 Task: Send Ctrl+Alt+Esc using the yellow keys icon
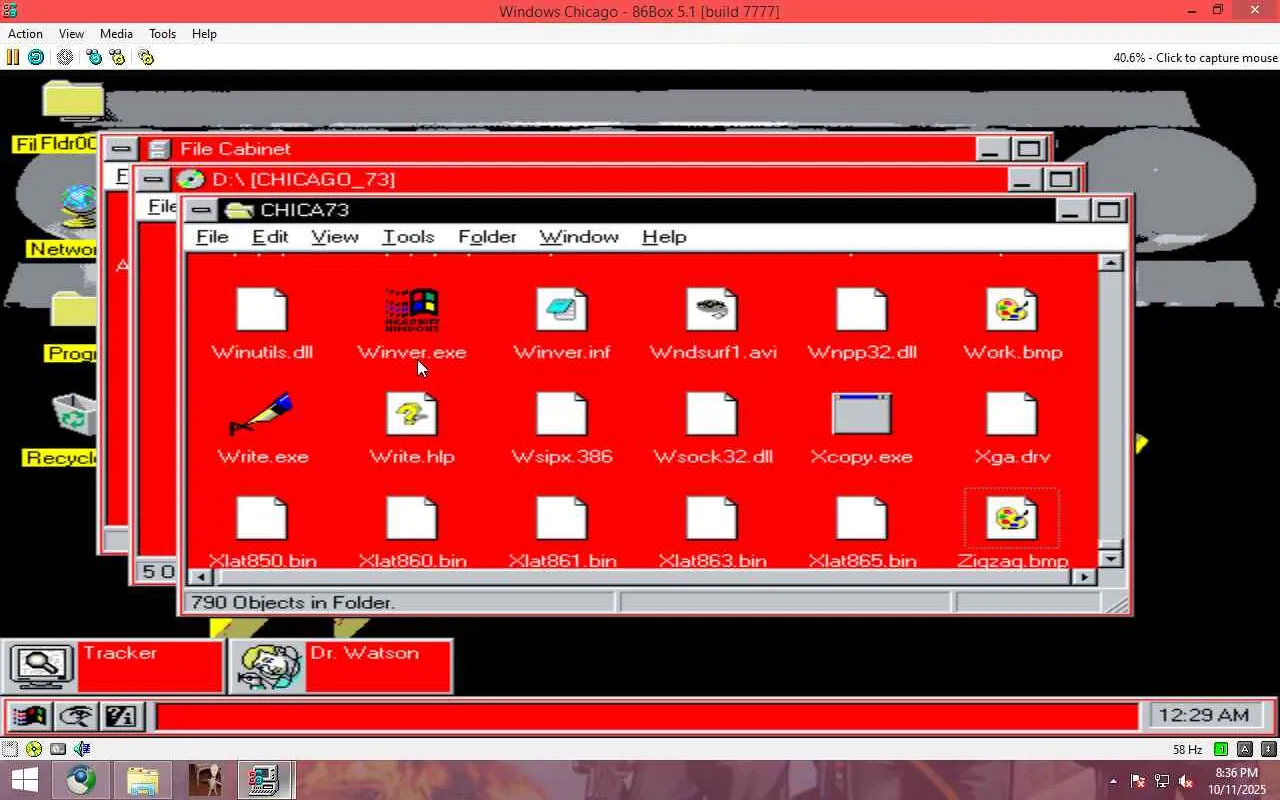(118, 57)
